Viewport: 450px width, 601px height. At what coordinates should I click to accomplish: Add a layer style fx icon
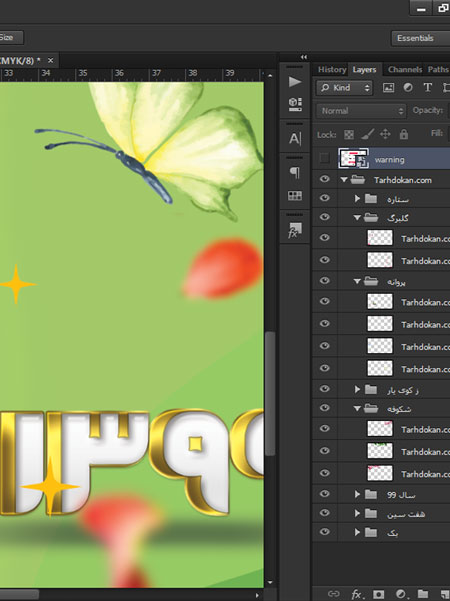click(x=357, y=594)
